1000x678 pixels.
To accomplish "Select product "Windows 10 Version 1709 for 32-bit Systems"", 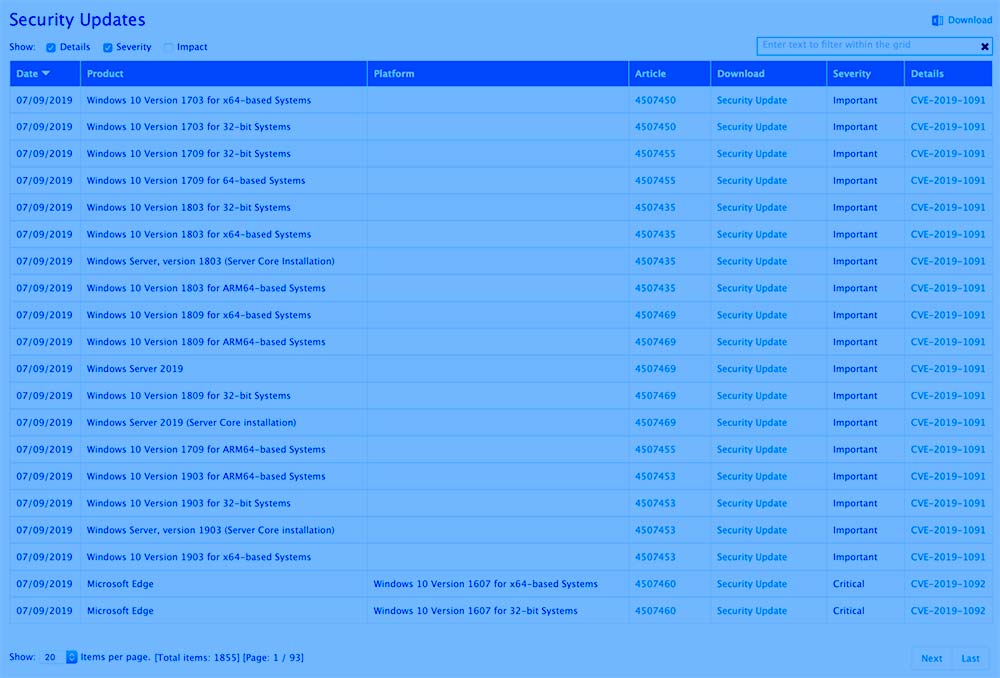I will click(x=189, y=154).
